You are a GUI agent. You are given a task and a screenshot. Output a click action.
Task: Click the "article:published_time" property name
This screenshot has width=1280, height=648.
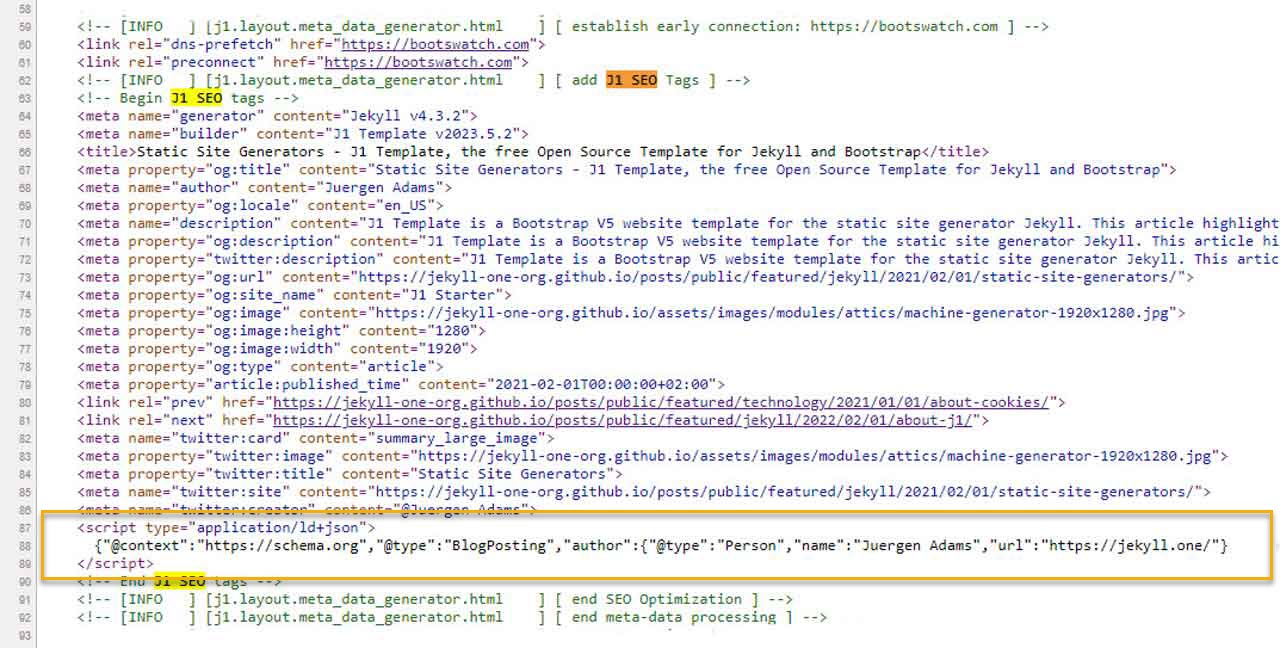(x=307, y=384)
